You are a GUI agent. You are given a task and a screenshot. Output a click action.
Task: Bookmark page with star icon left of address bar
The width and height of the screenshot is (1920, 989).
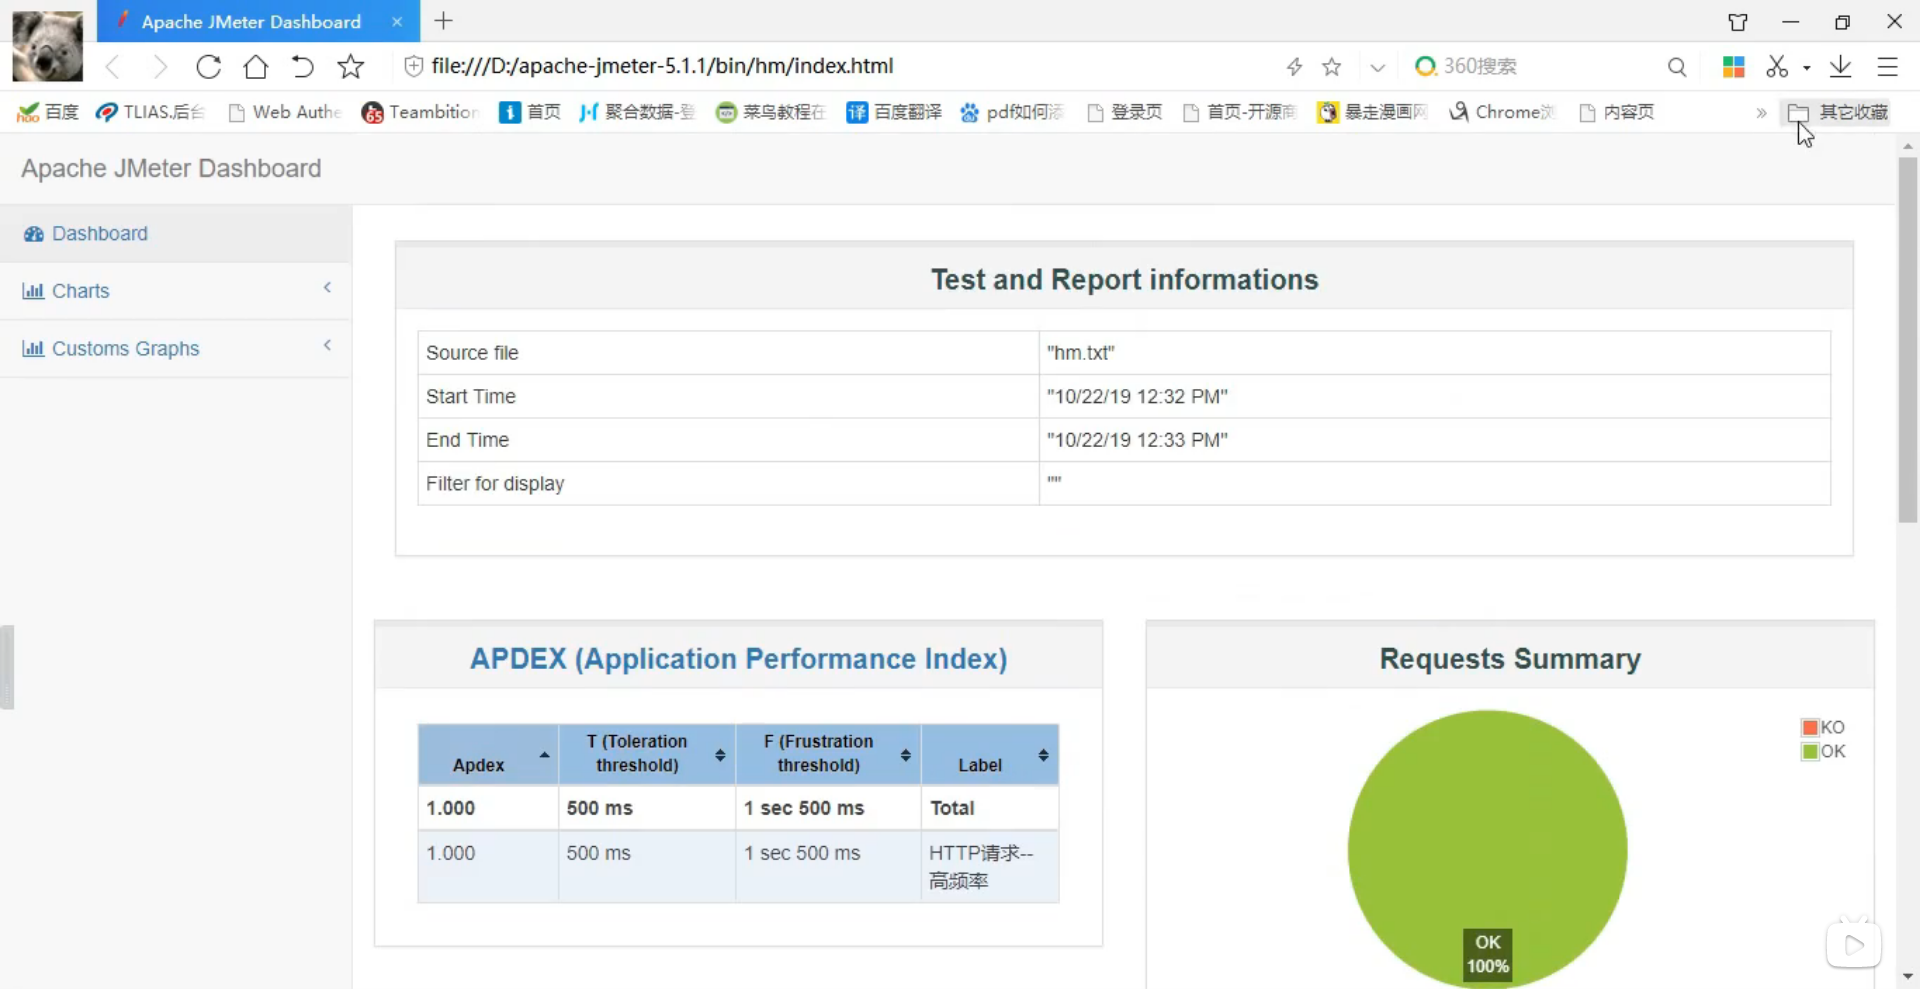(x=350, y=67)
